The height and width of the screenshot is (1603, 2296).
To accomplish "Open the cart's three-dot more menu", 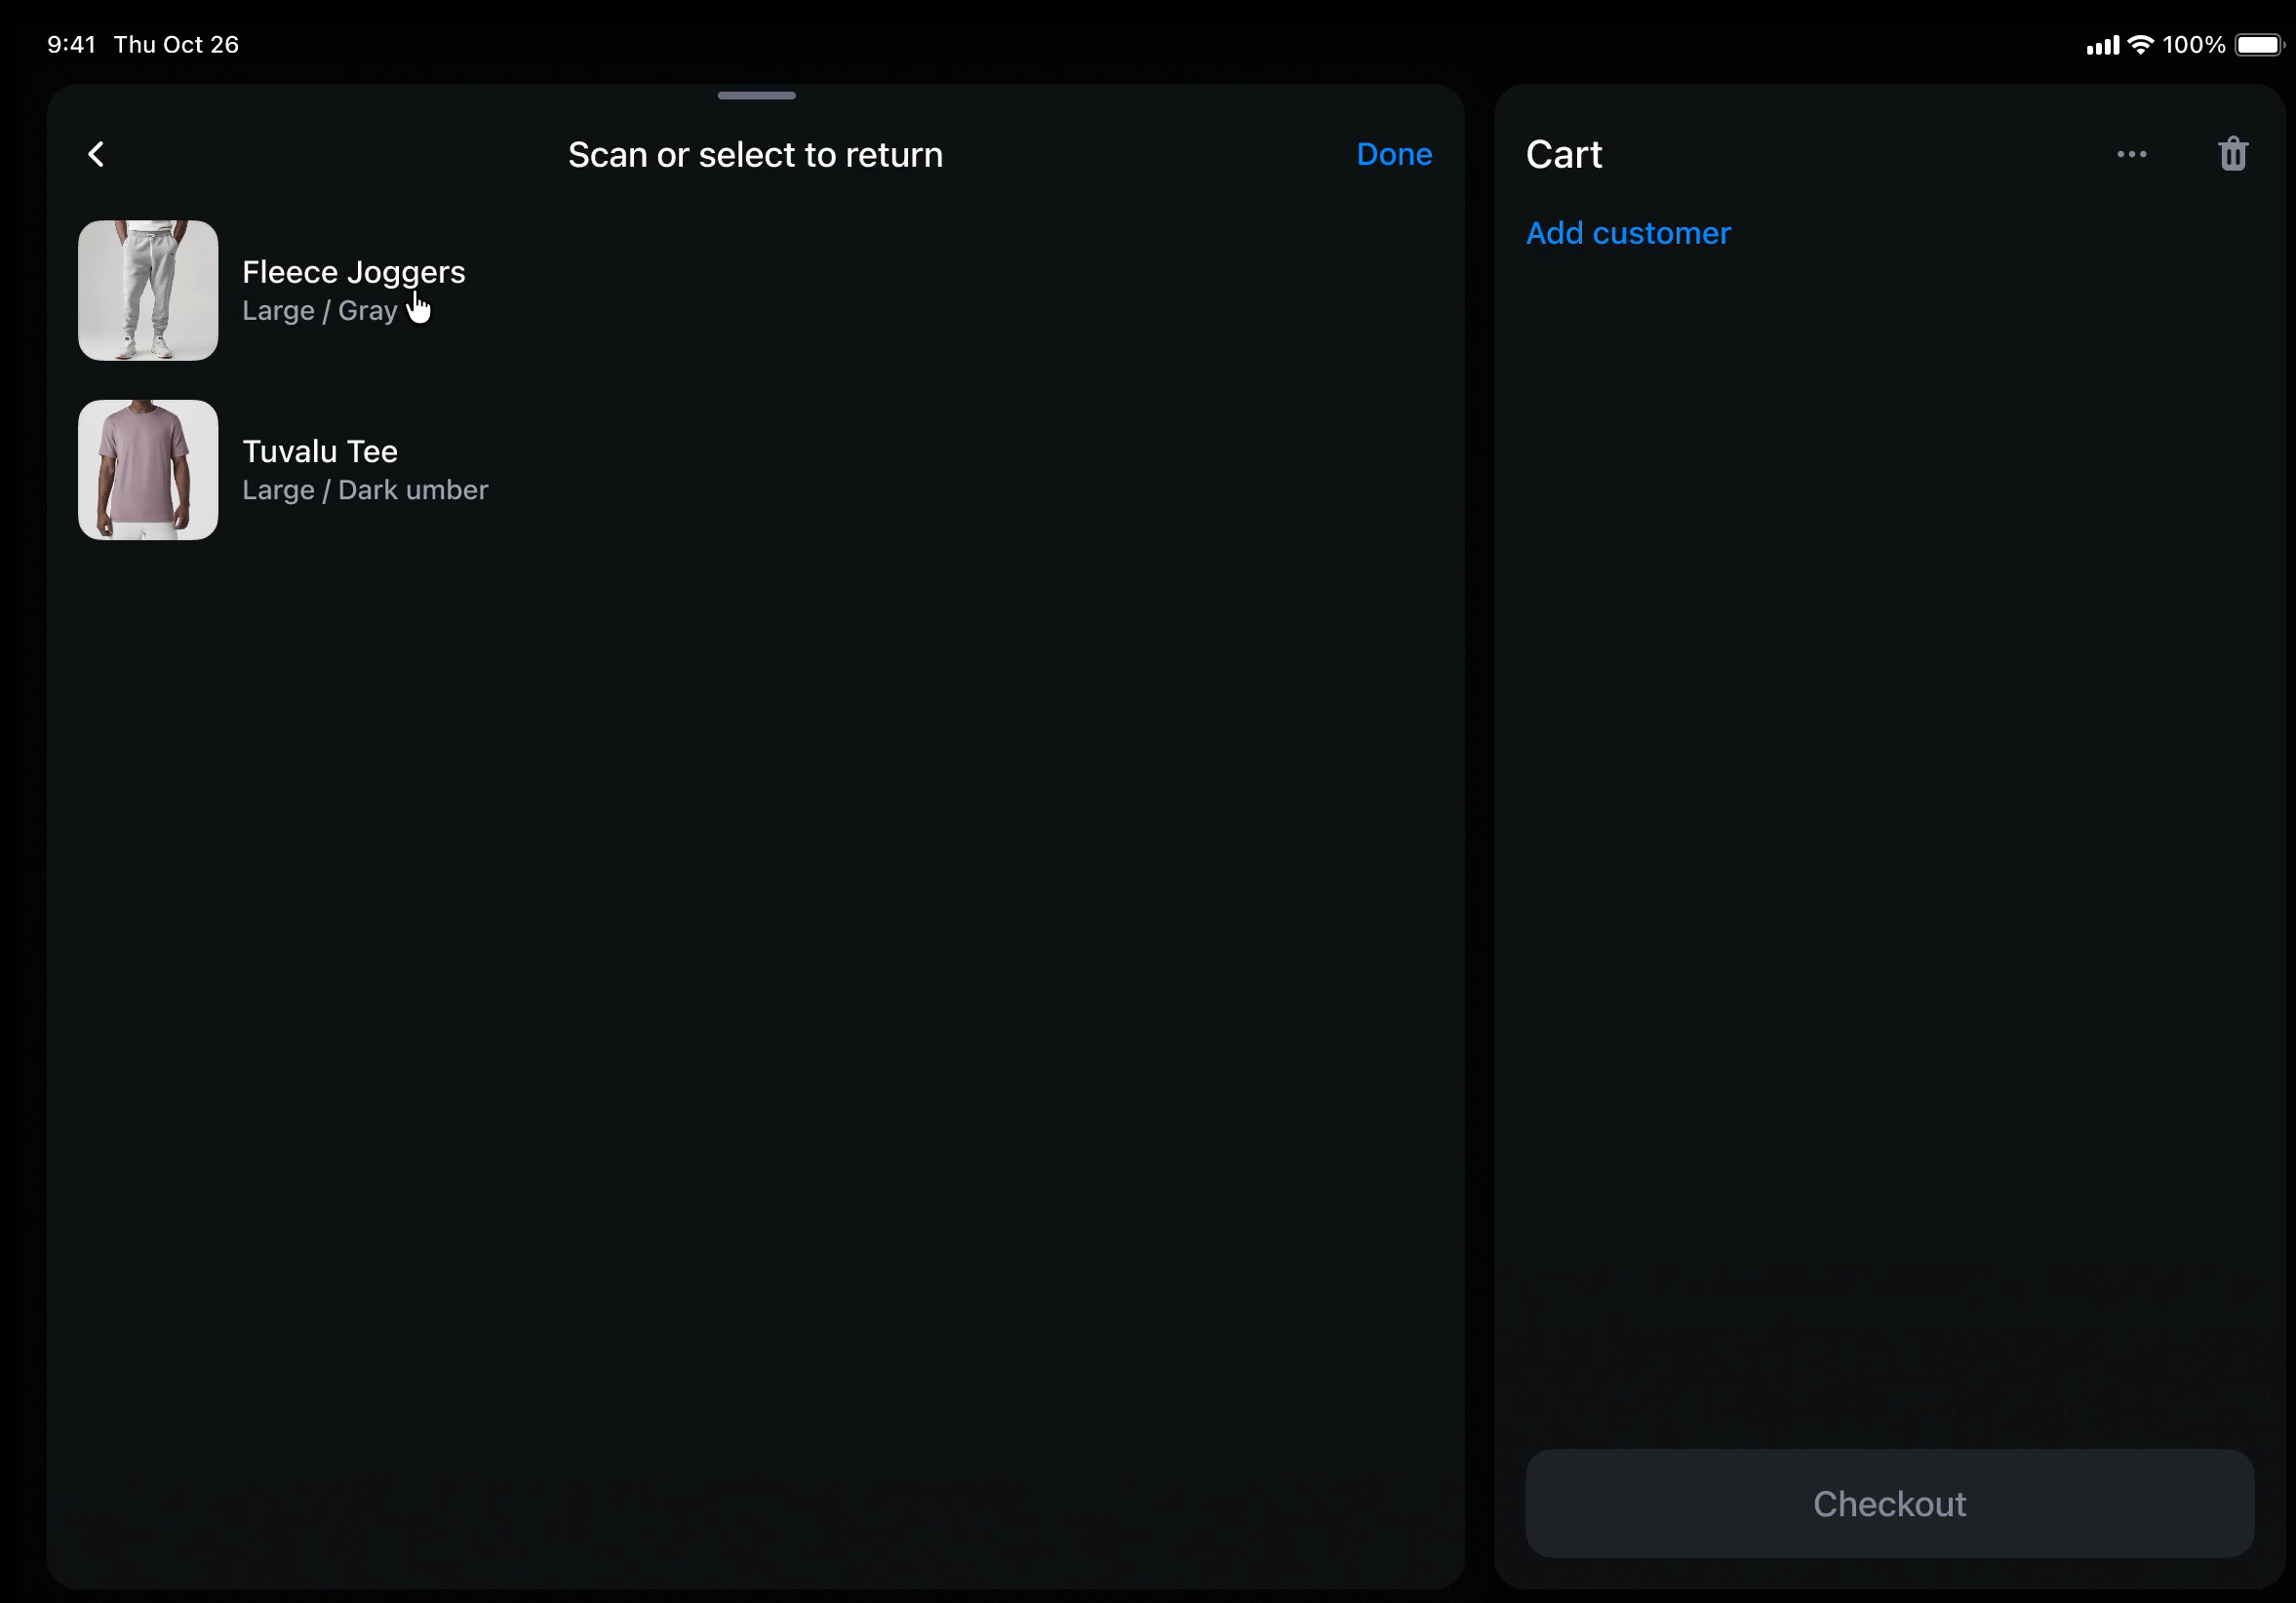I will pyautogui.click(x=2131, y=154).
